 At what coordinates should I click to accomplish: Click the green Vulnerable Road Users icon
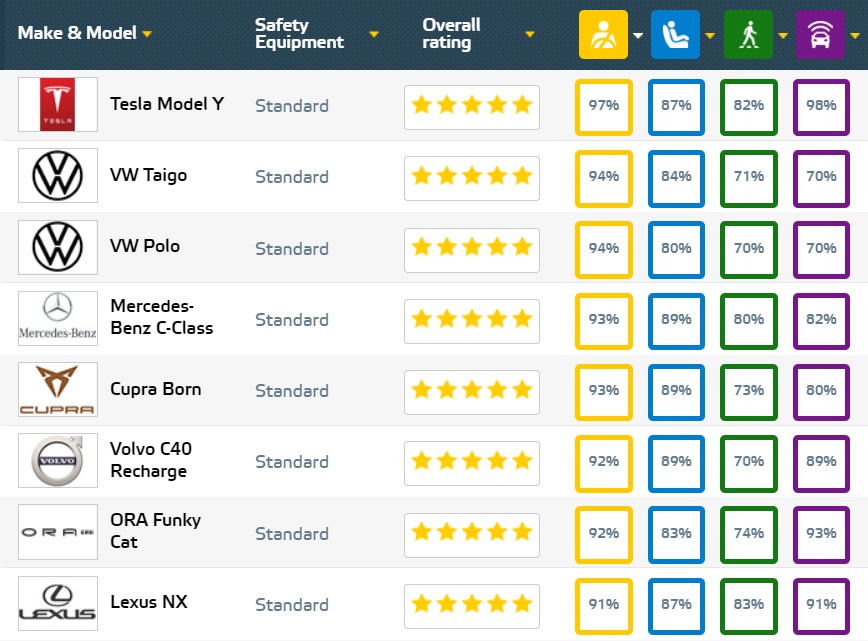pos(747,35)
